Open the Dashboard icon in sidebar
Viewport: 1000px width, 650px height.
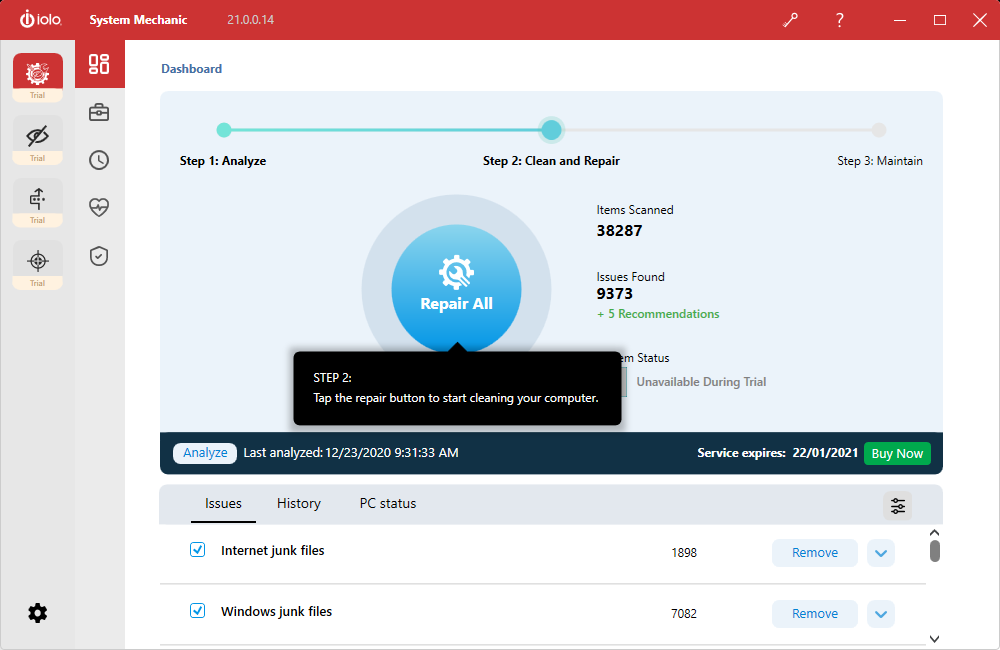[99, 65]
